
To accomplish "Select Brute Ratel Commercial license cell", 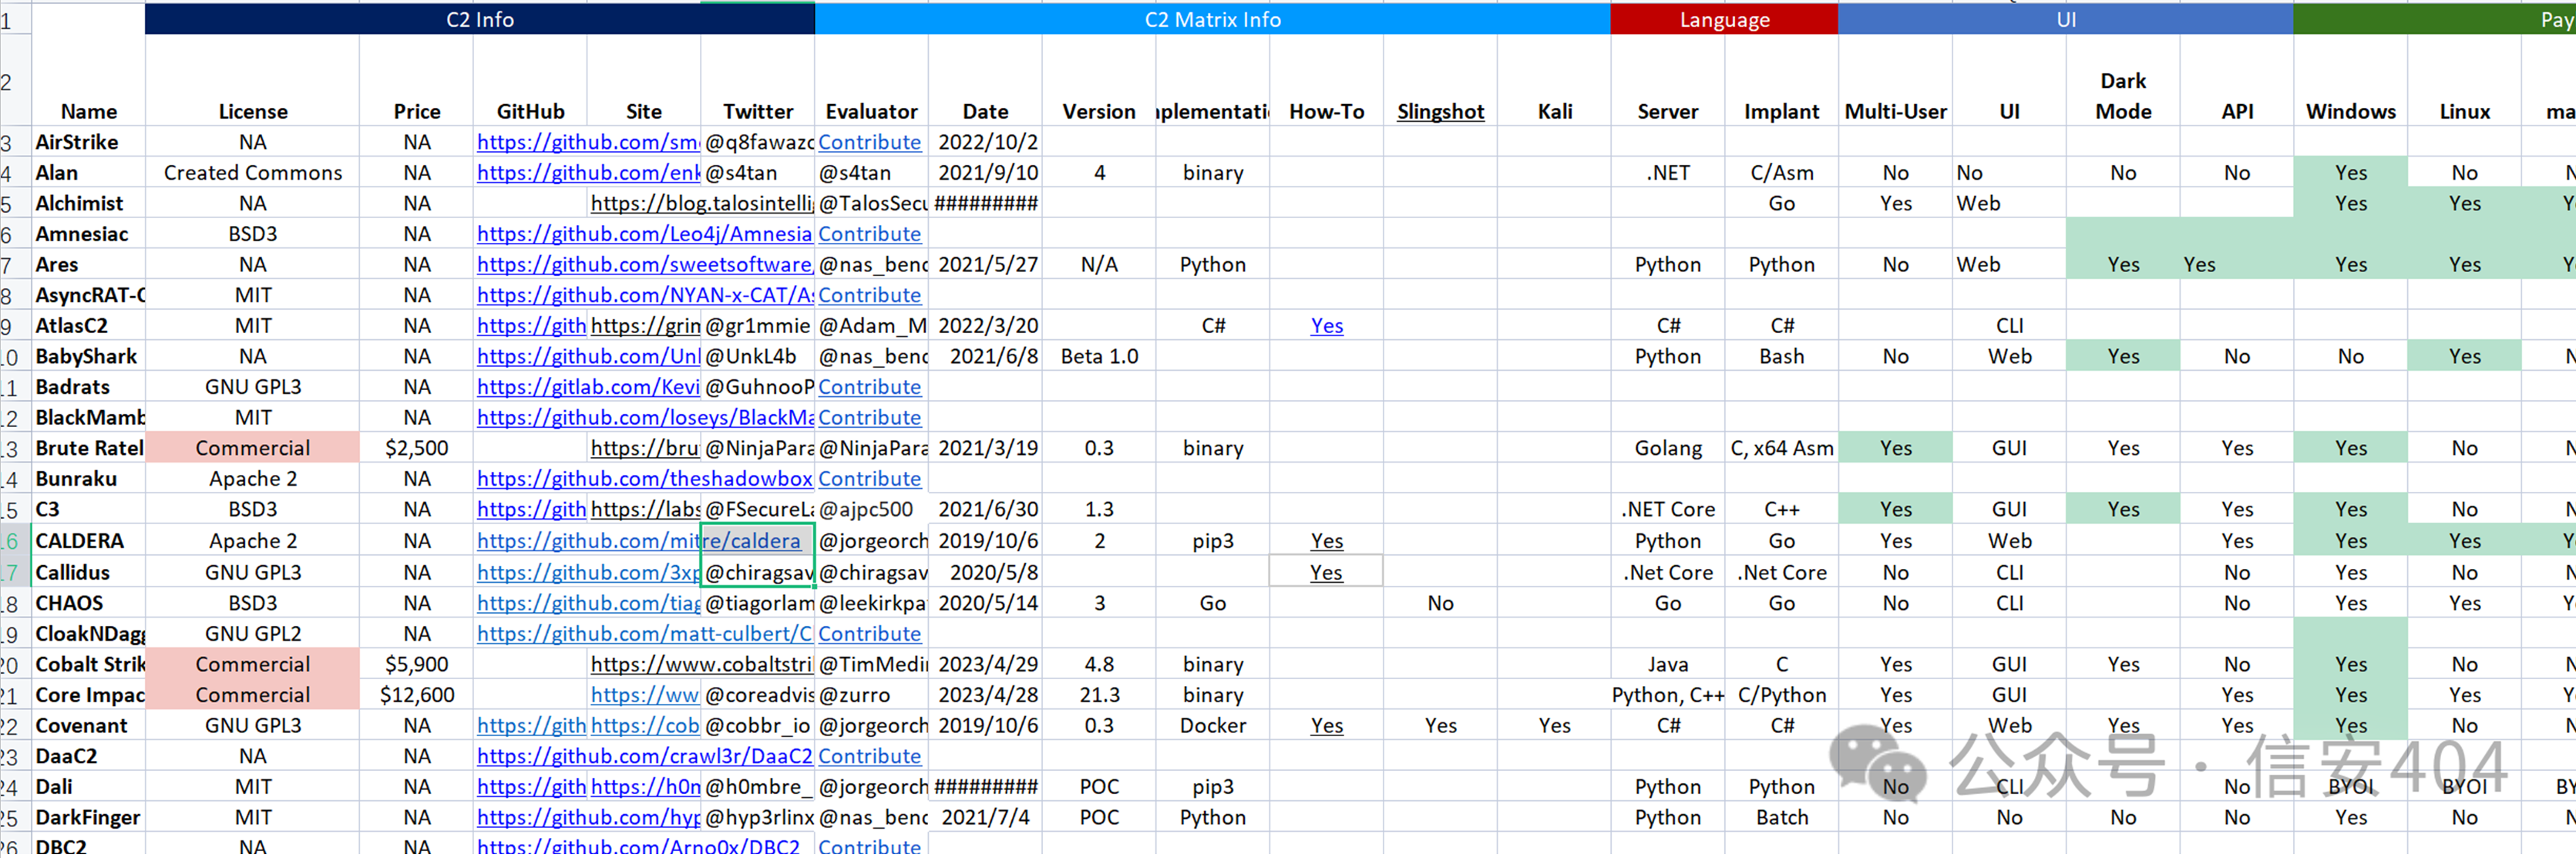I will click(x=252, y=449).
